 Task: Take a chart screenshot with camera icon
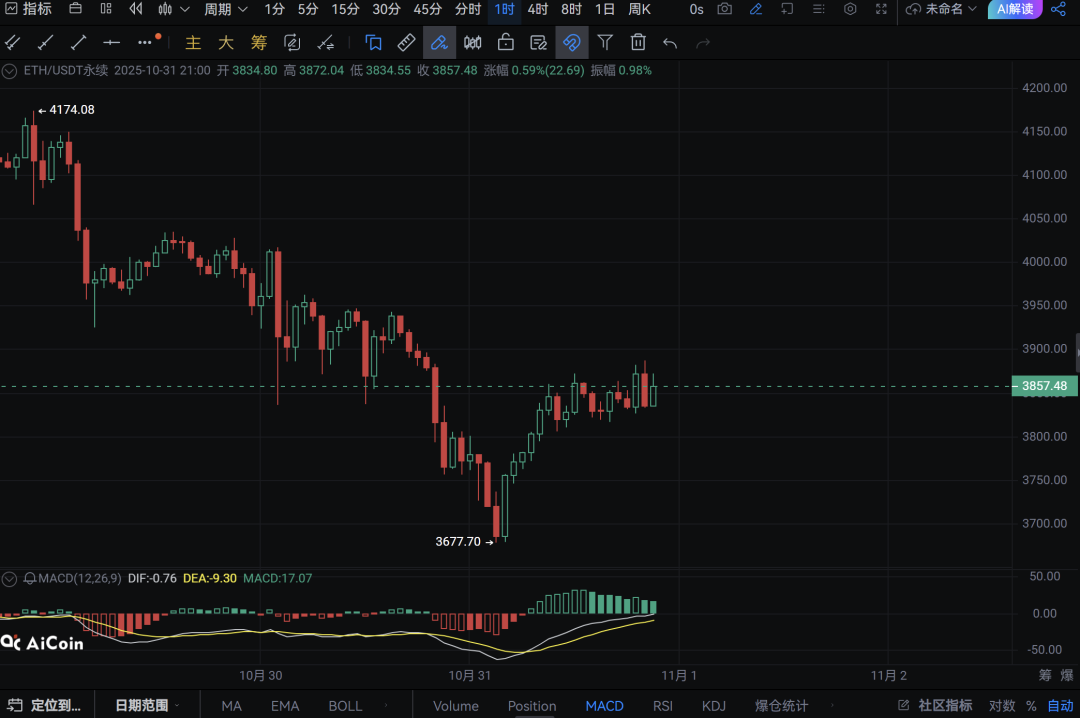[725, 9]
